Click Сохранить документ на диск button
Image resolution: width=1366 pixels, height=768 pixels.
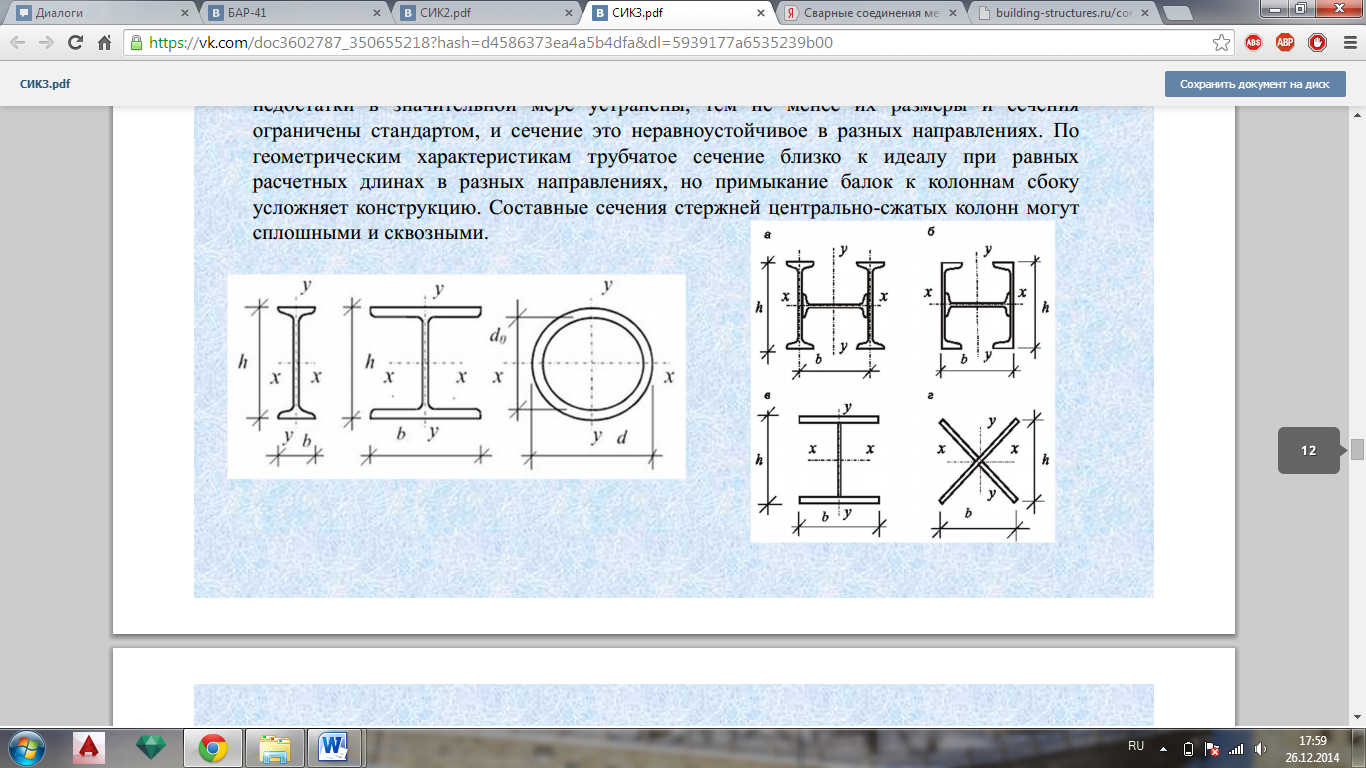click(1255, 84)
